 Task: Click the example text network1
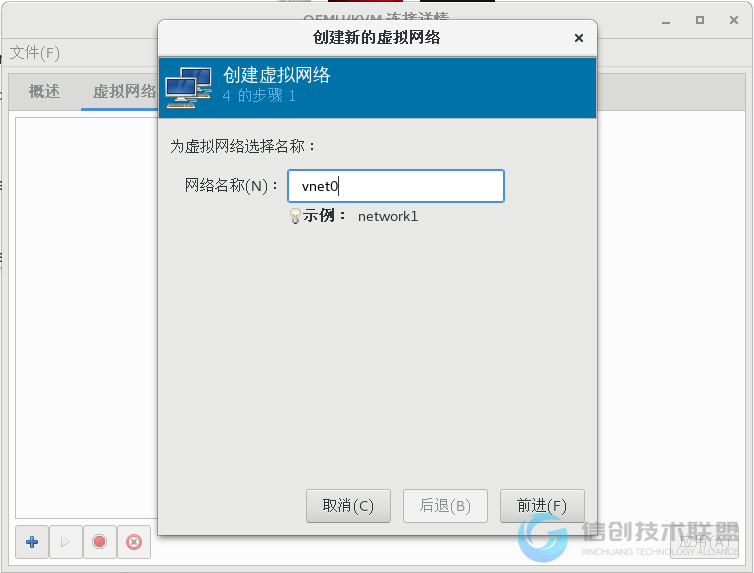388,216
